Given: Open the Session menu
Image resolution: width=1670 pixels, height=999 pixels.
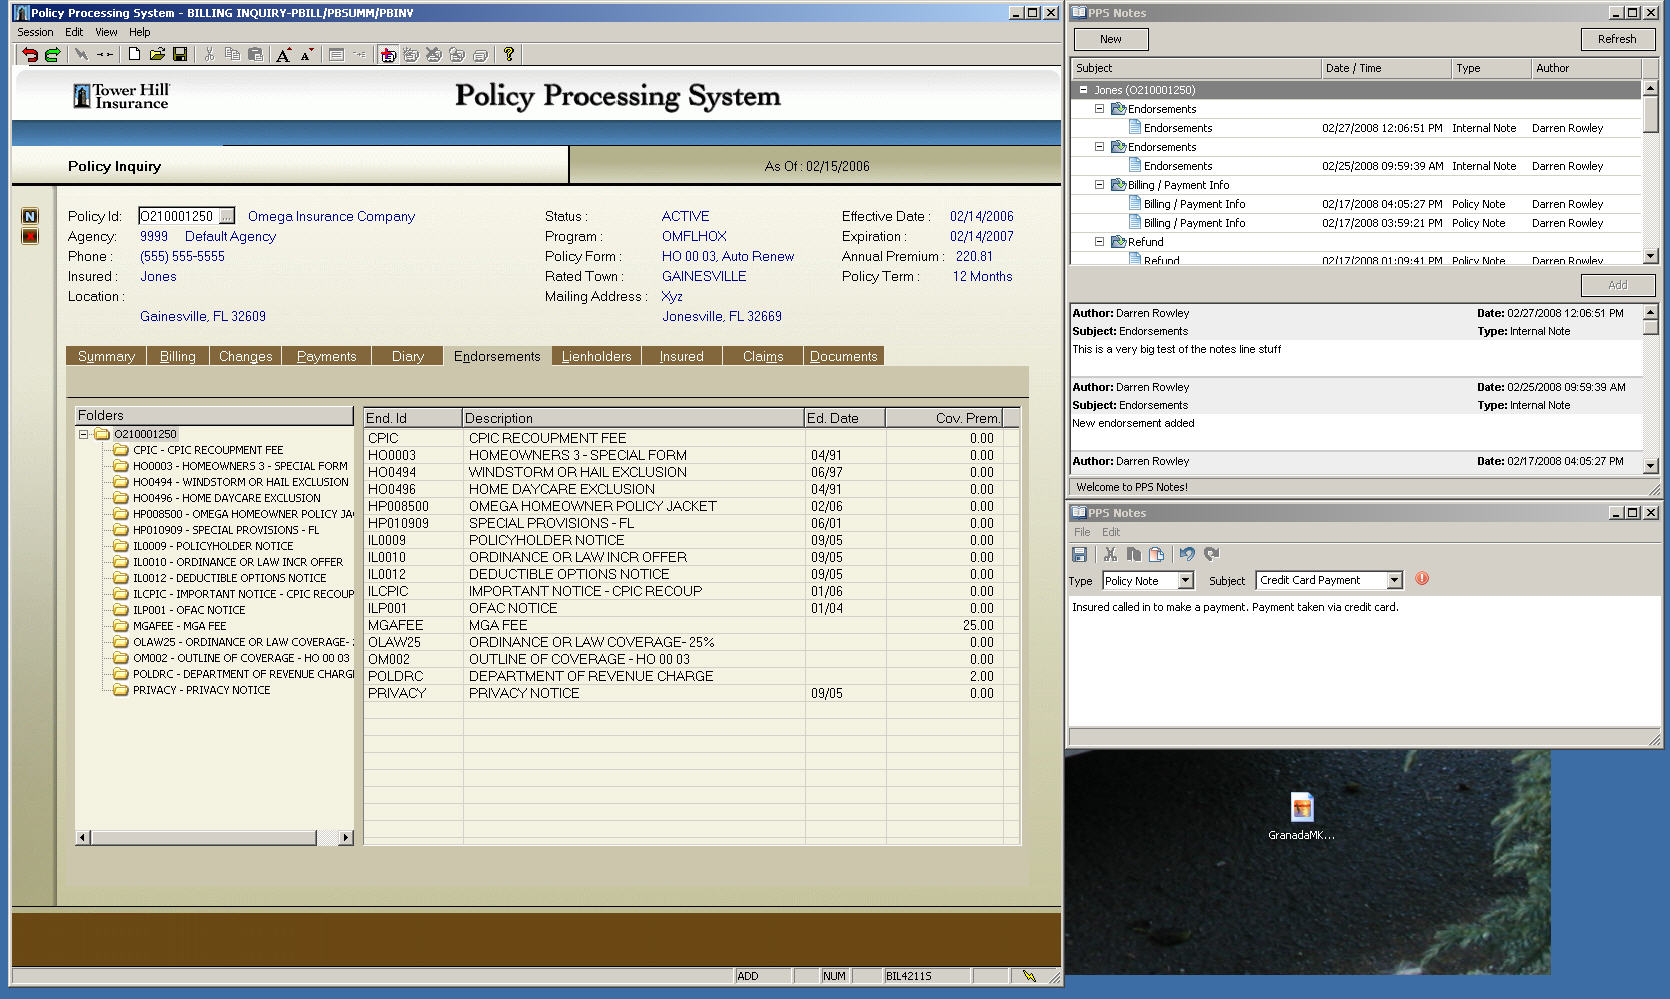Looking at the screenshot, I should (x=35, y=32).
